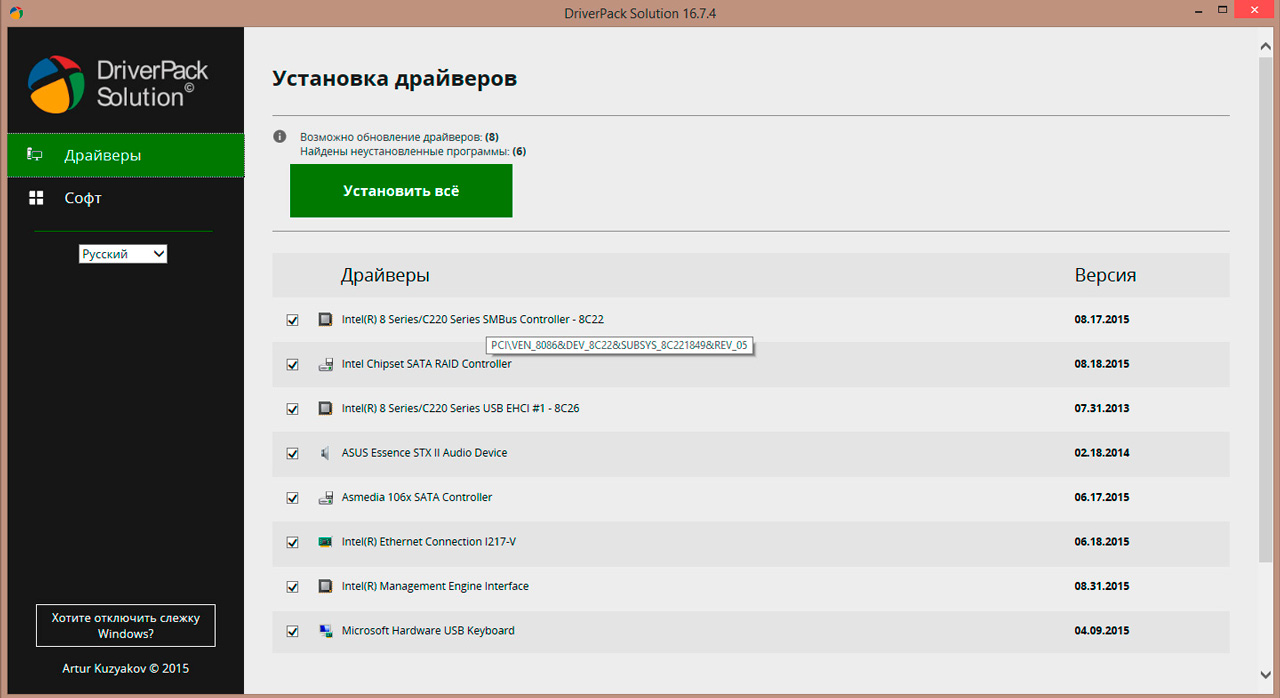Click the Microsoft USB Keyboard device icon
The height and width of the screenshot is (698, 1280).
point(325,631)
